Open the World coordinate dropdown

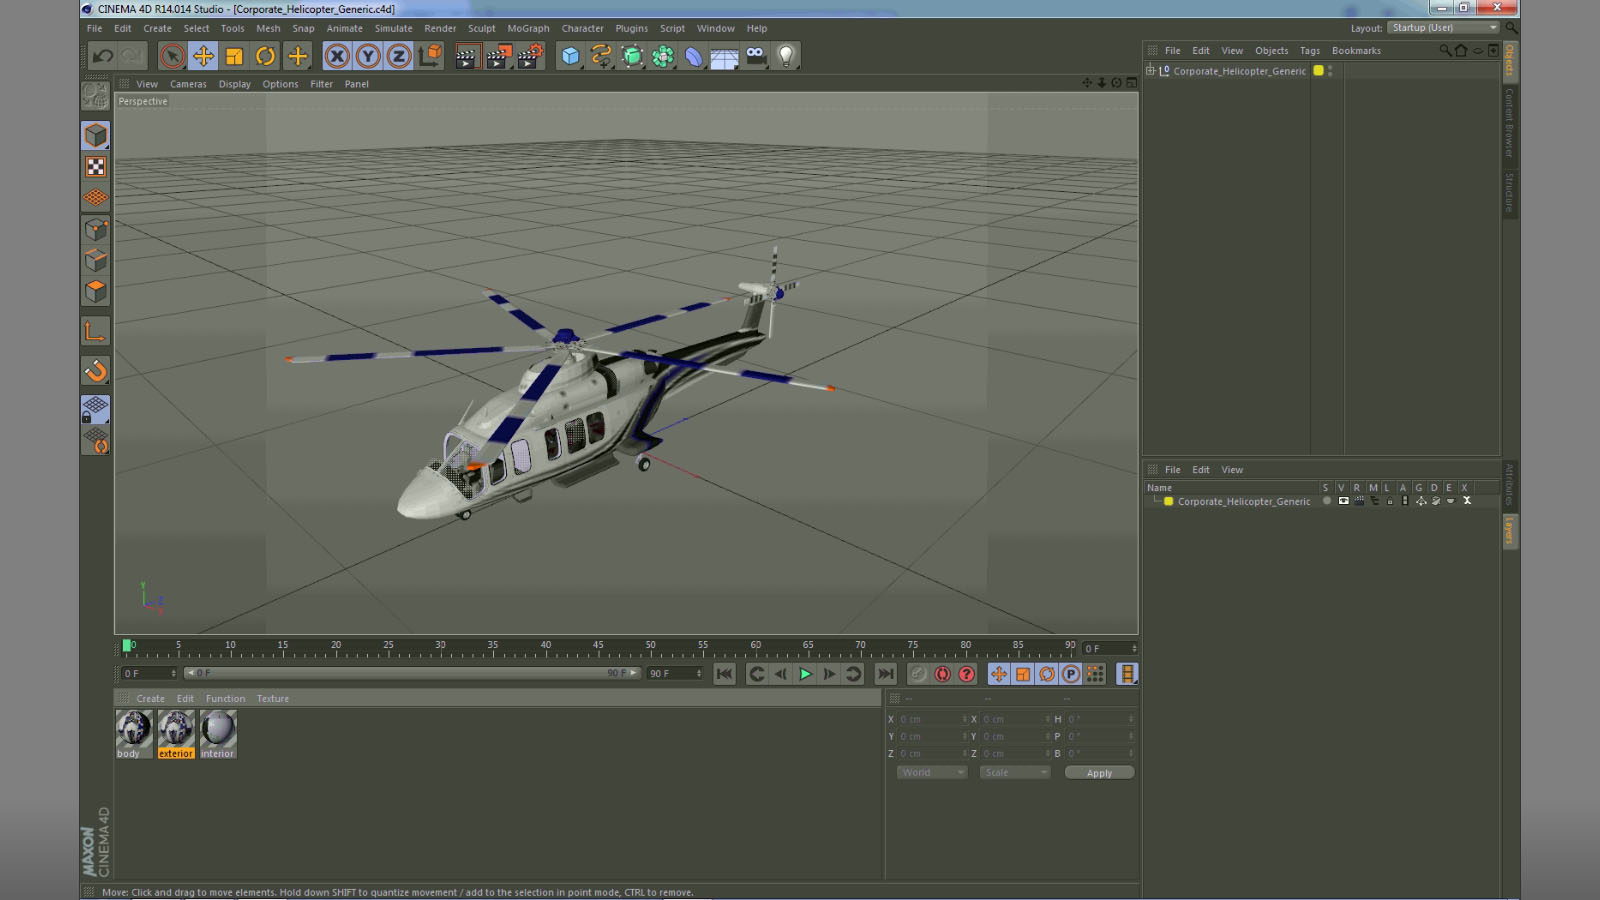click(x=932, y=773)
